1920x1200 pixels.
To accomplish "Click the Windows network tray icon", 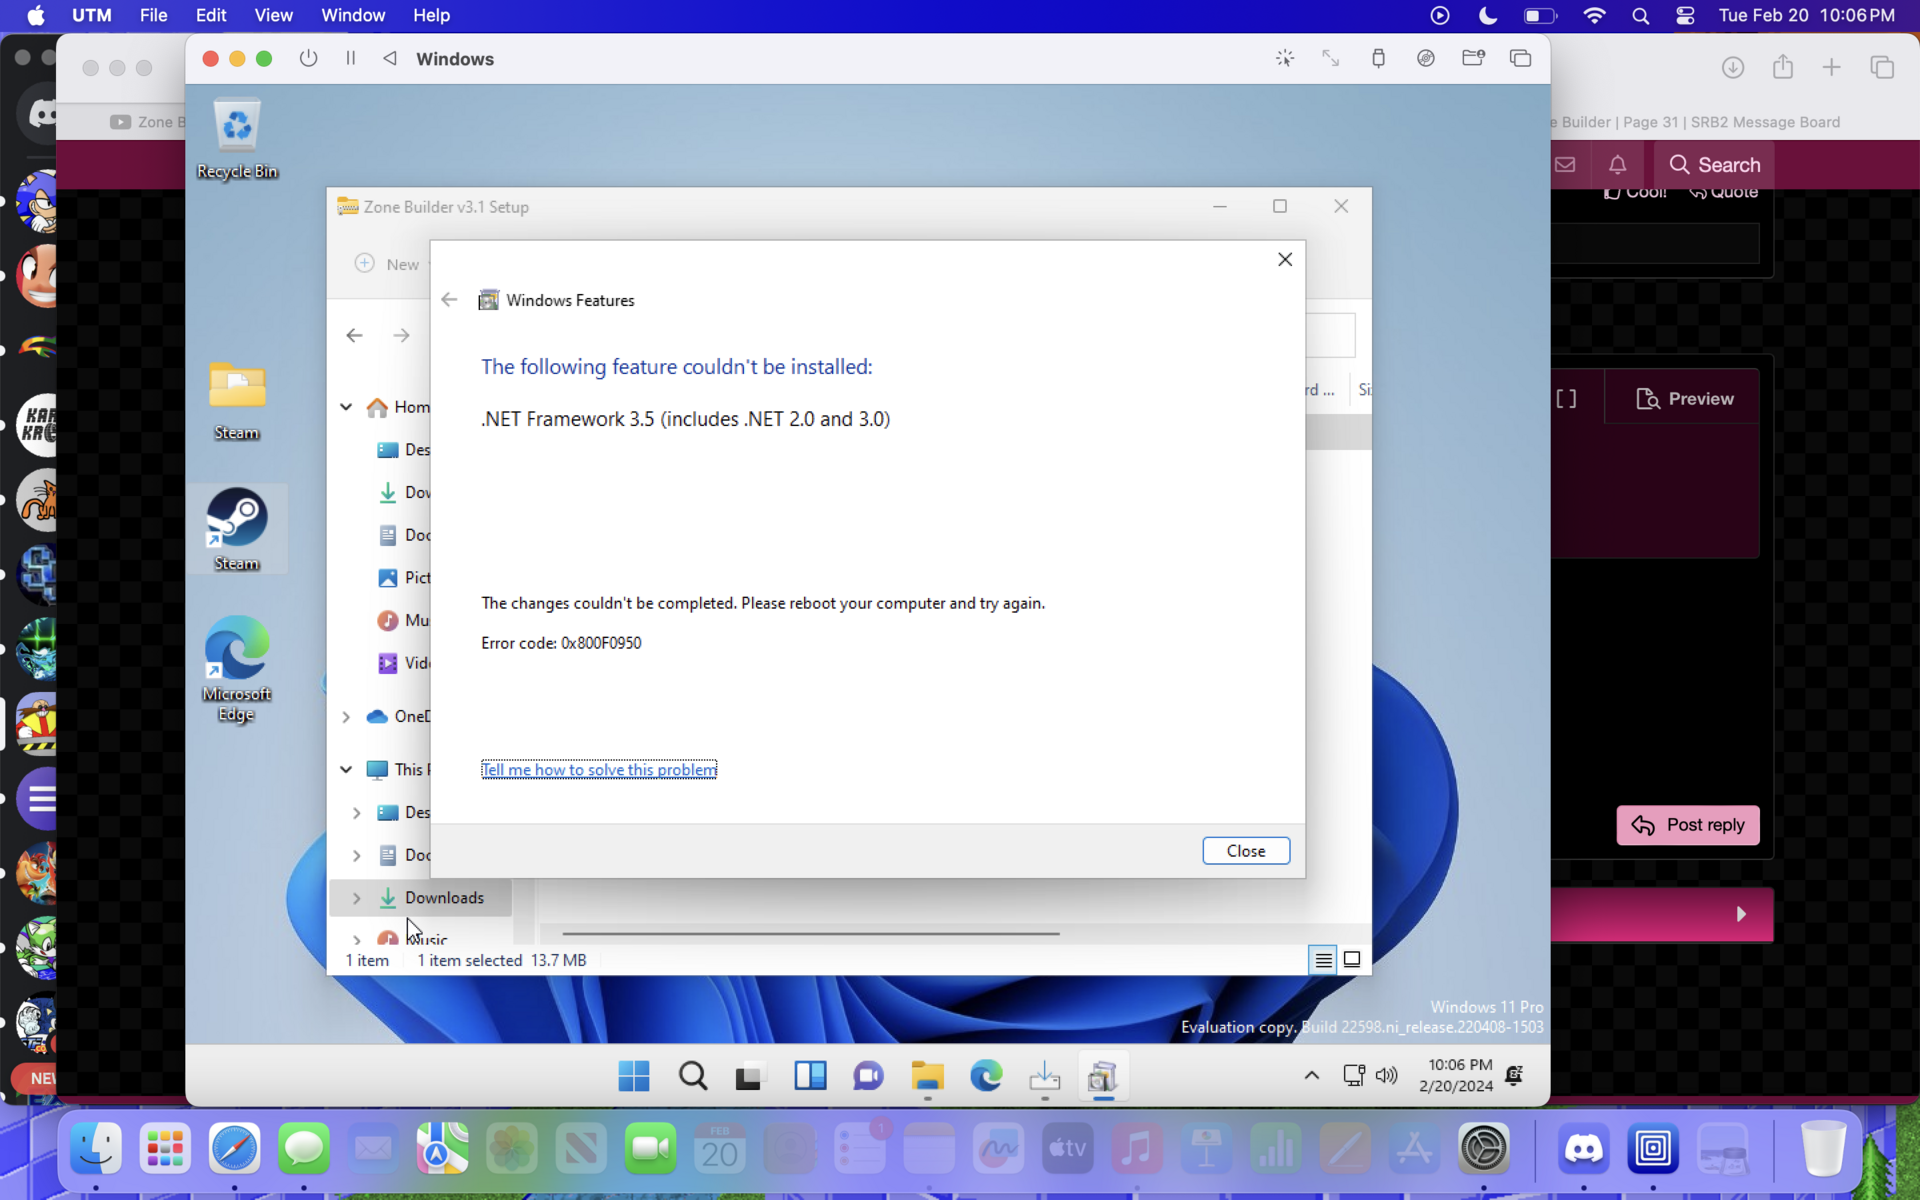I will coord(1354,1075).
